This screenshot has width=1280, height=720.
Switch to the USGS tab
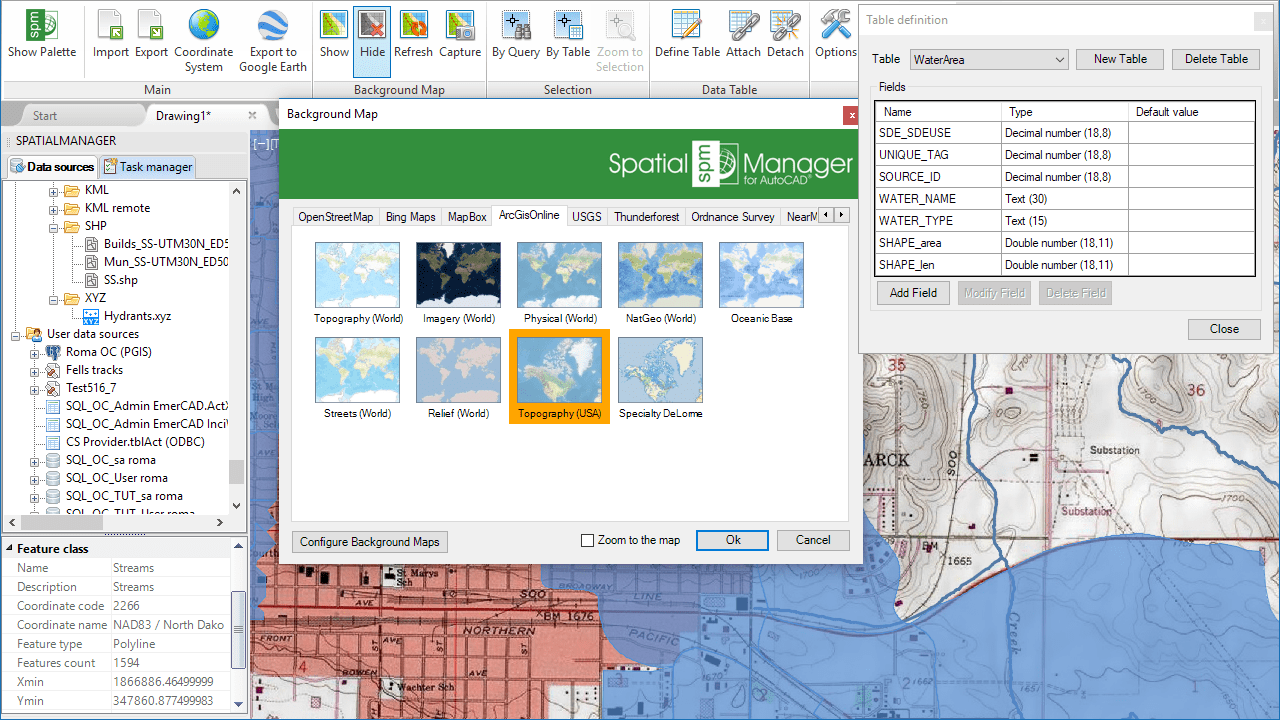(587, 217)
